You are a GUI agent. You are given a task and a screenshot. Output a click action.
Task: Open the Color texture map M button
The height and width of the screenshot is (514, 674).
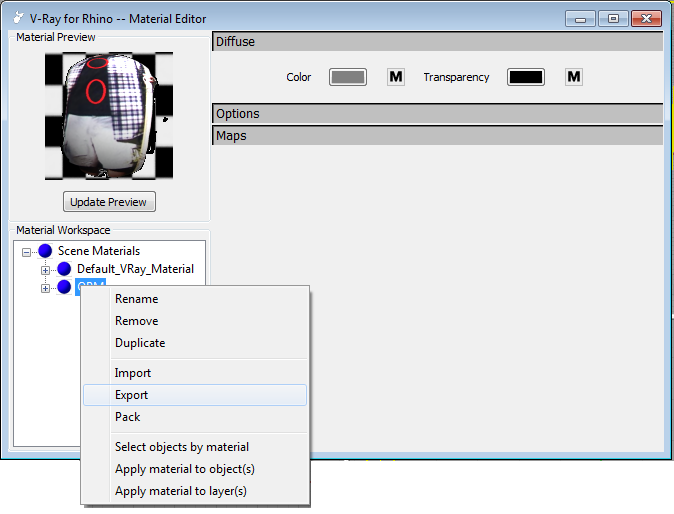click(396, 77)
